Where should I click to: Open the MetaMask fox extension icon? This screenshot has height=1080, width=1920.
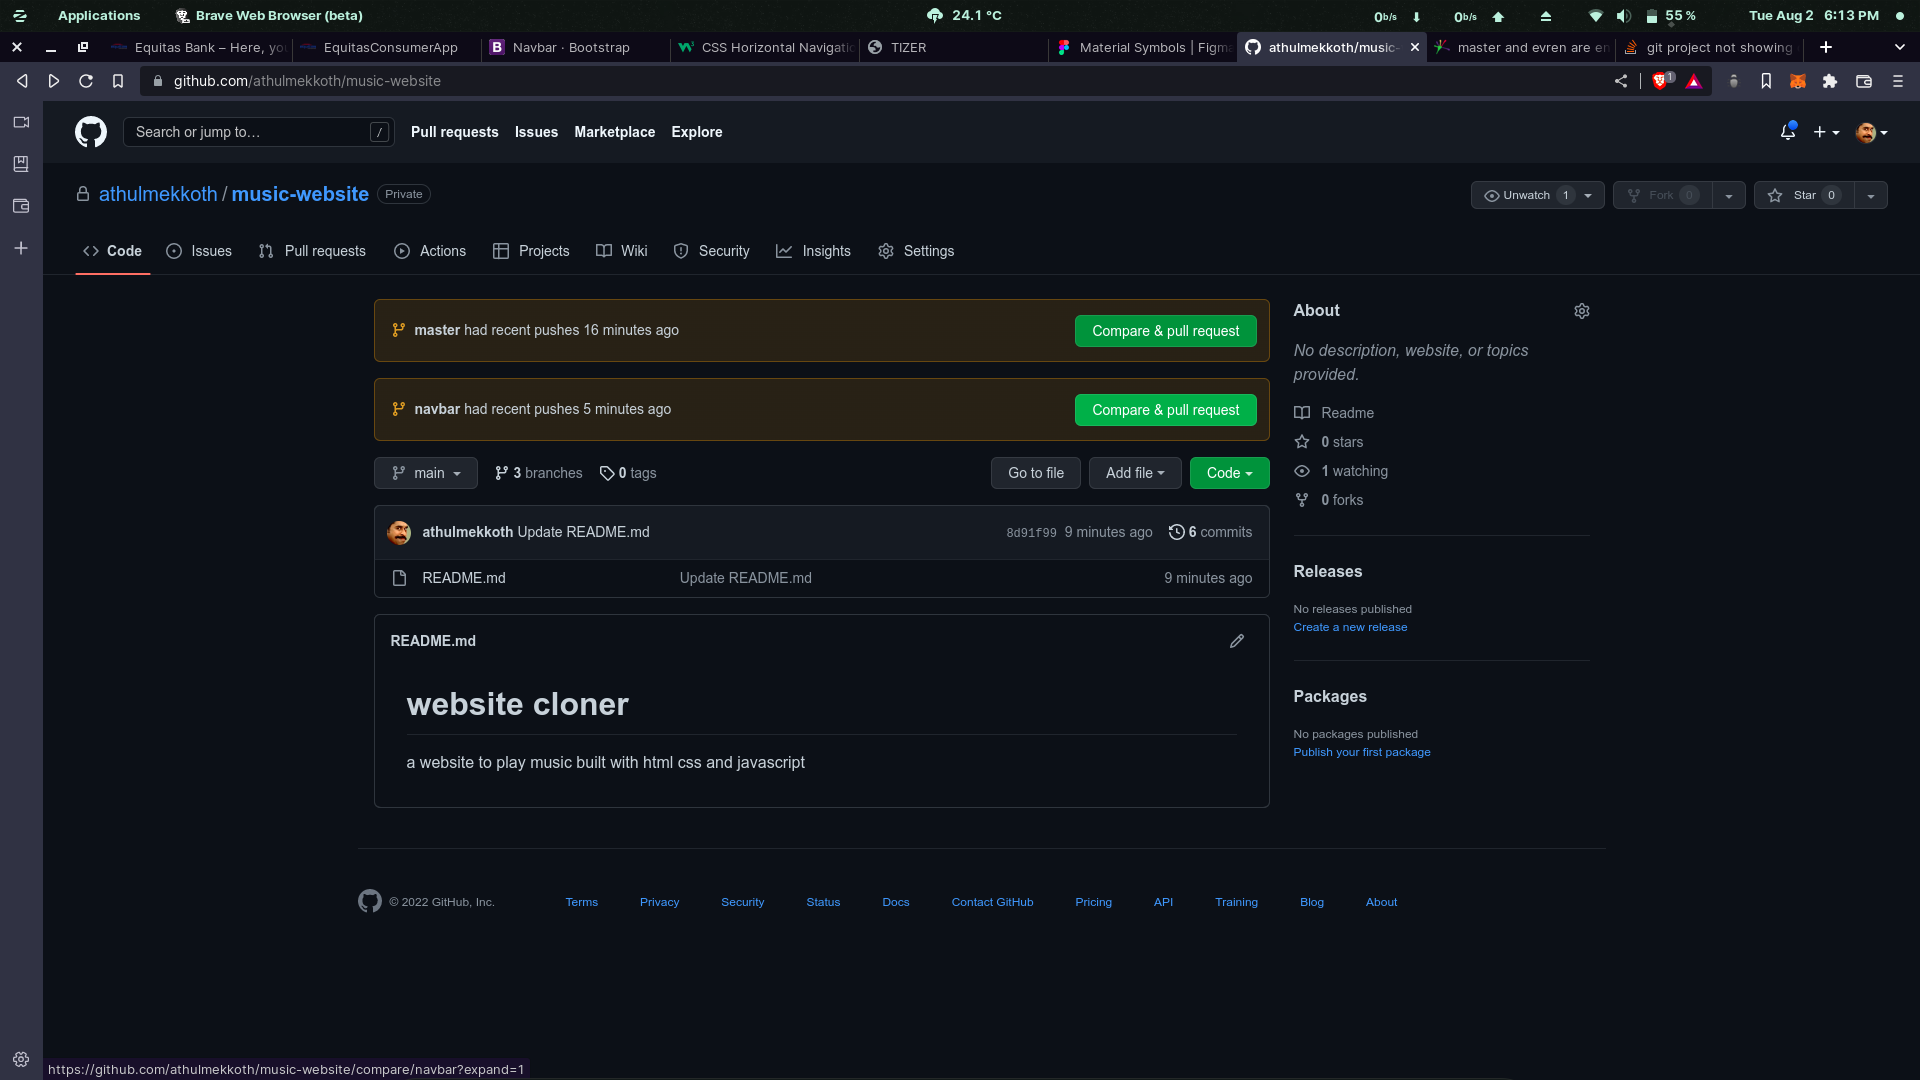pyautogui.click(x=1798, y=81)
